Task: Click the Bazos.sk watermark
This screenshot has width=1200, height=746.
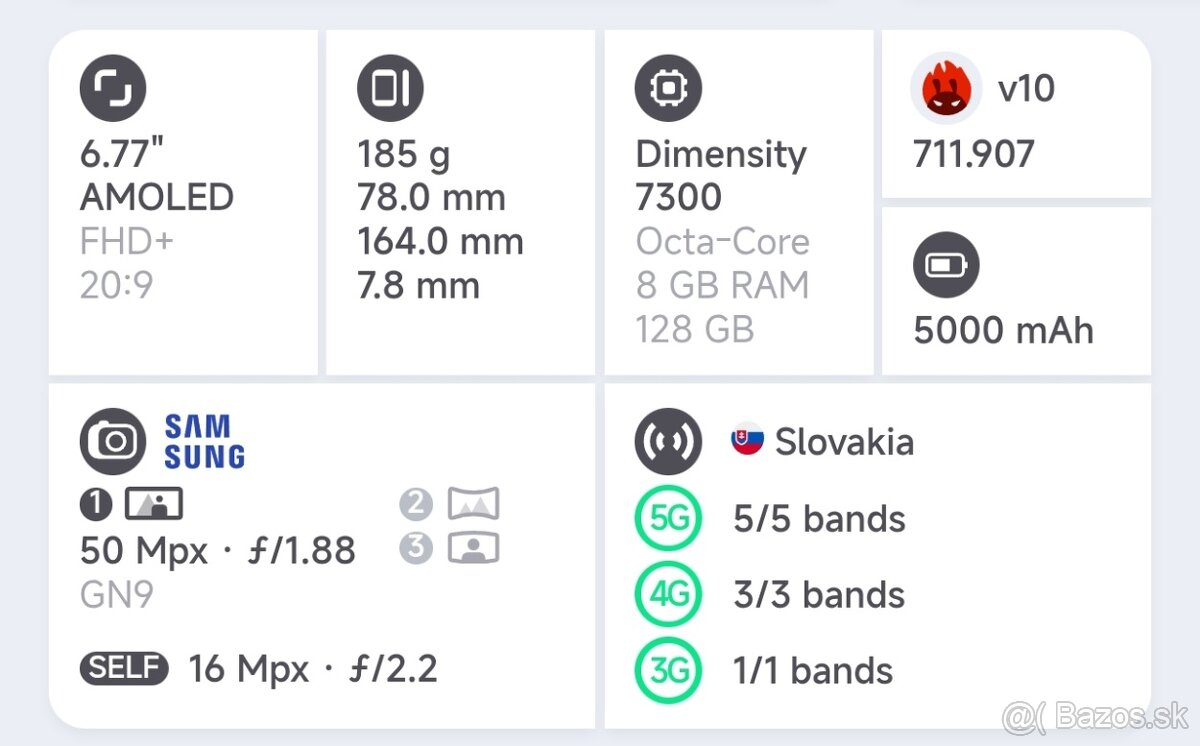Action: (x=1095, y=716)
